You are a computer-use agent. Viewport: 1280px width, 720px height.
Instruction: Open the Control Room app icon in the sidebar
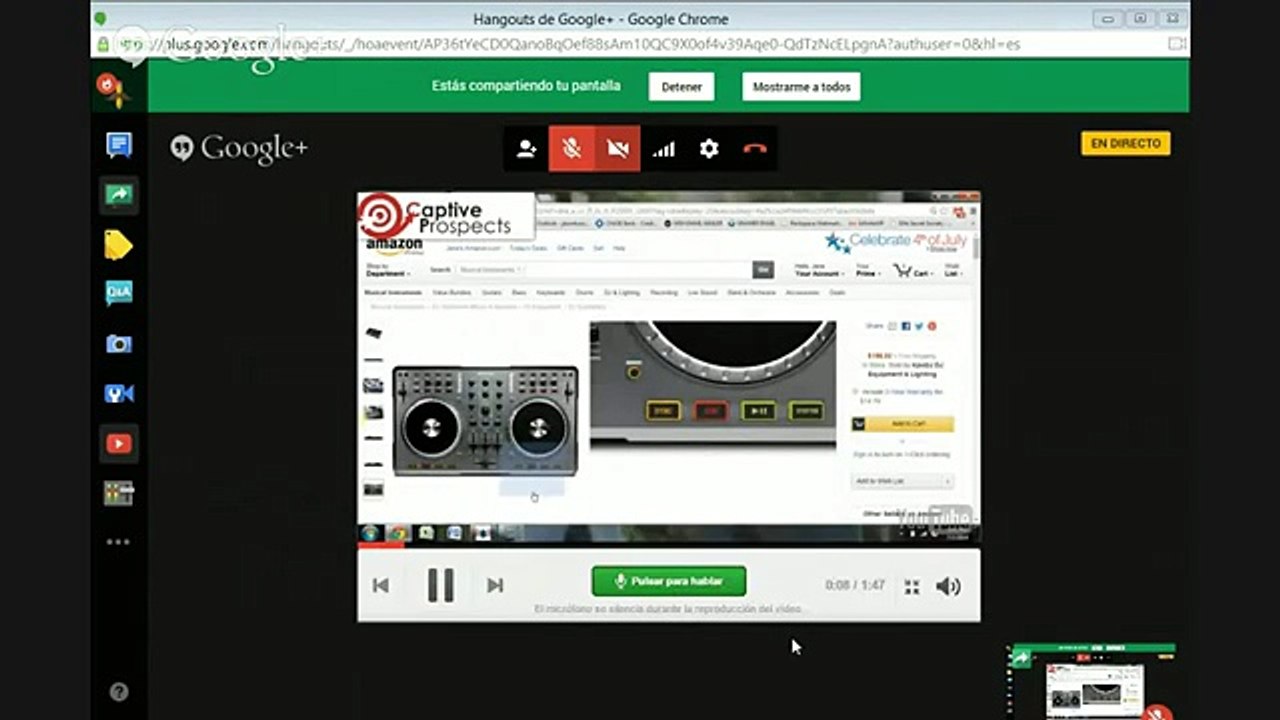119,493
